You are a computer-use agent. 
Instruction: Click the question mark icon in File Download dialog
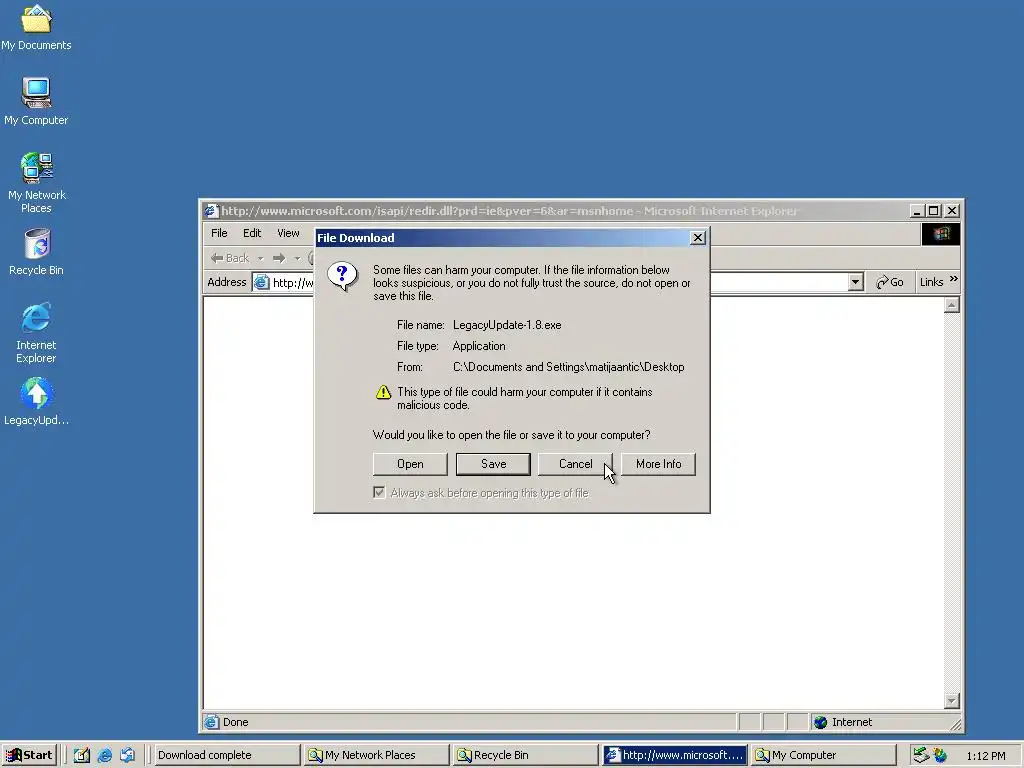pyautogui.click(x=342, y=276)
